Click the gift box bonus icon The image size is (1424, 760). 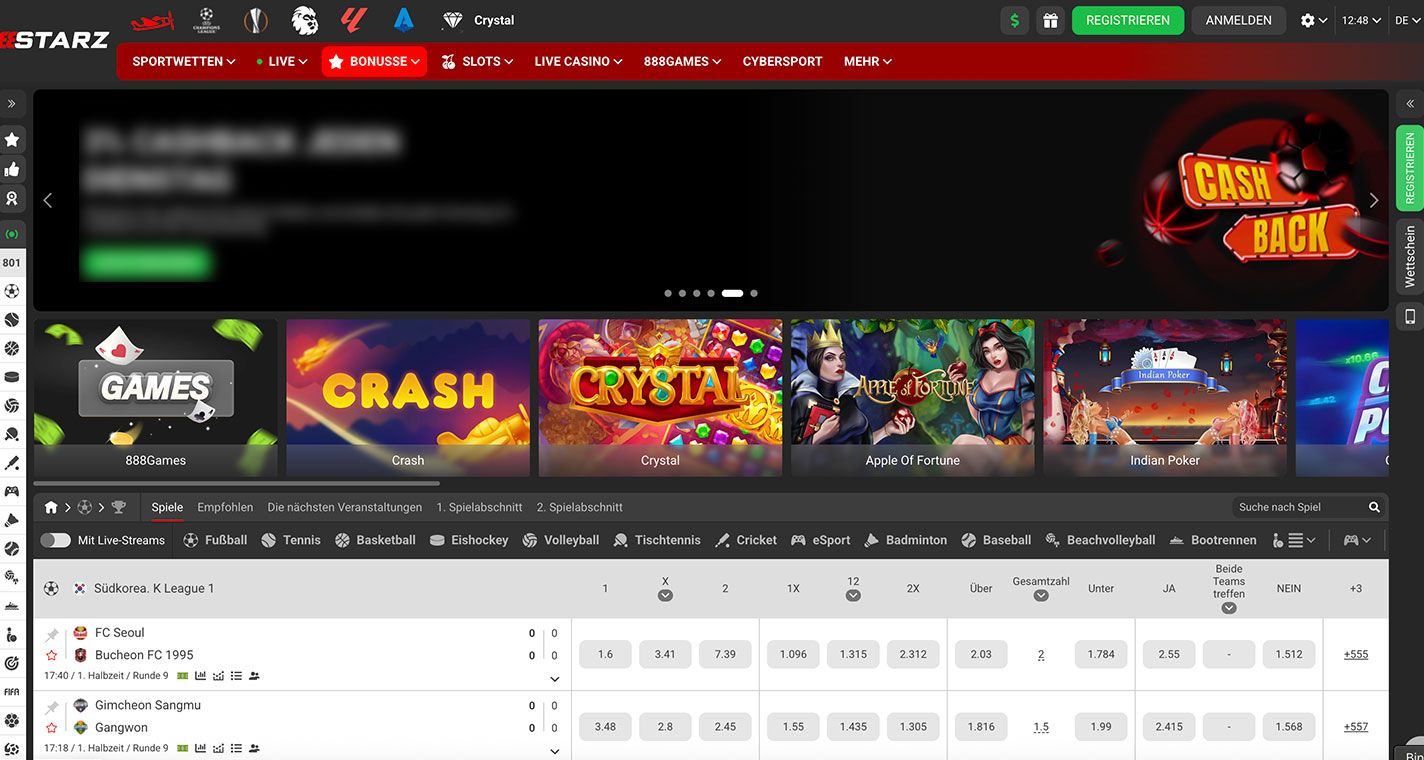coord(1049,20)
